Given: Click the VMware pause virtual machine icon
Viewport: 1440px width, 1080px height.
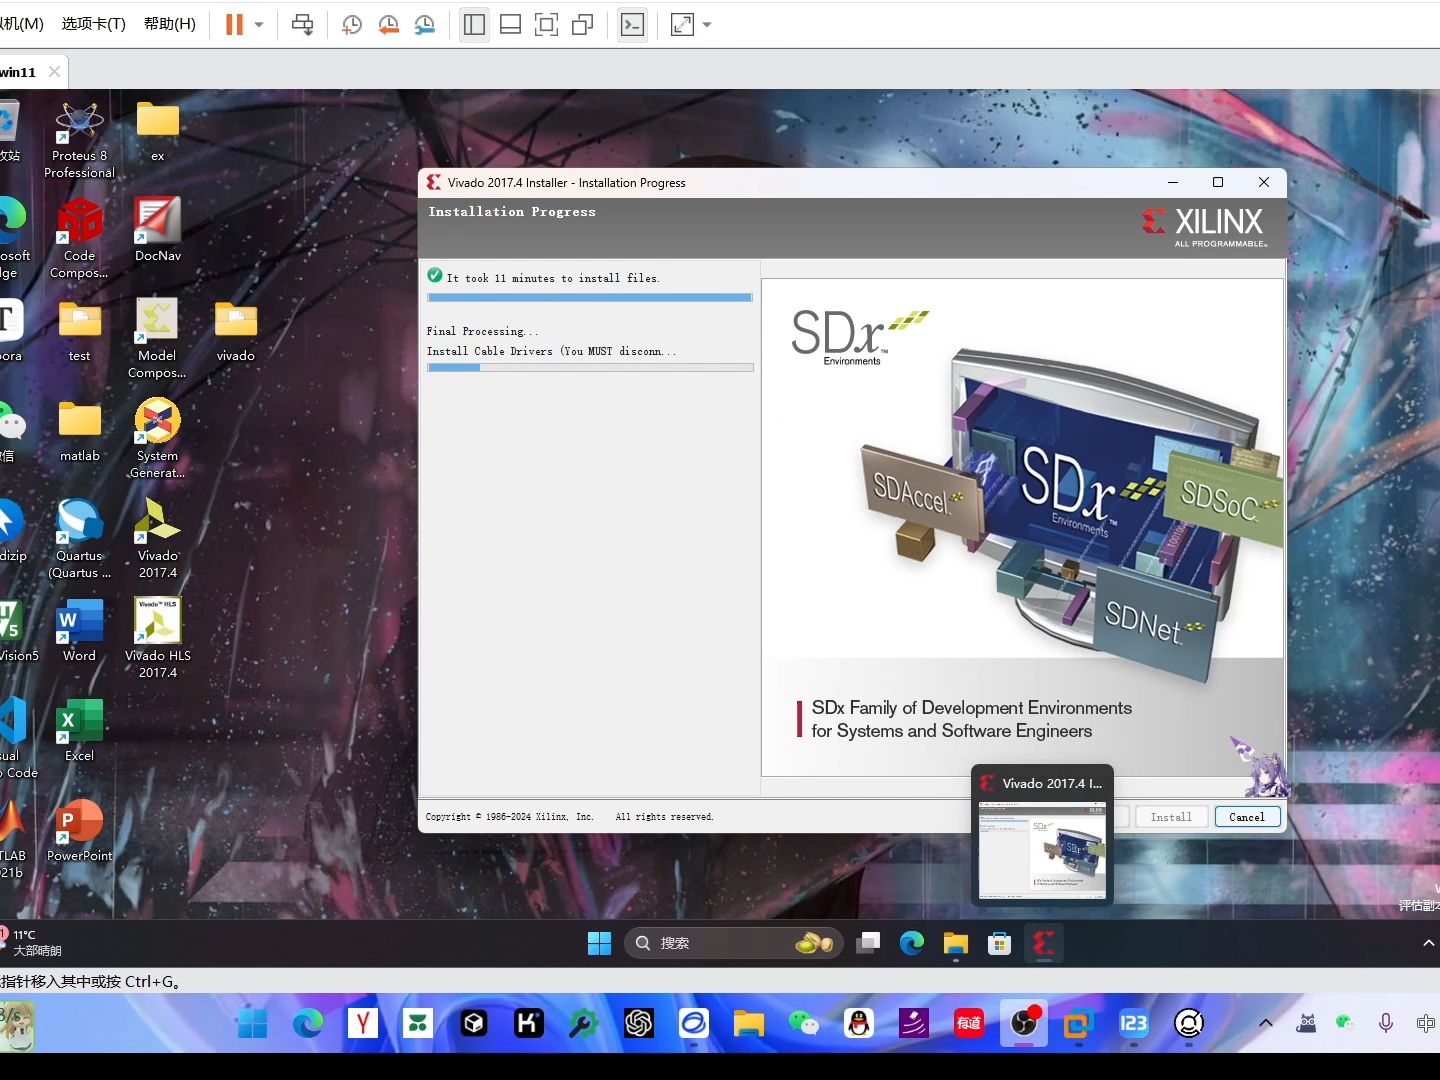Looking at the screenshot, I should point(234,24).
